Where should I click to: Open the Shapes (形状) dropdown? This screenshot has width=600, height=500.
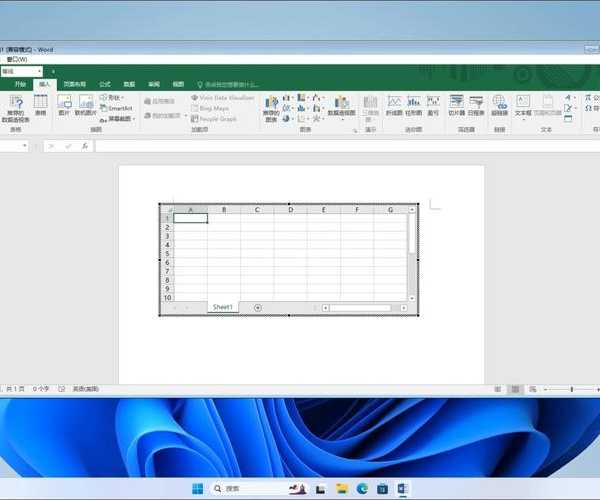(x=116, y=98)
